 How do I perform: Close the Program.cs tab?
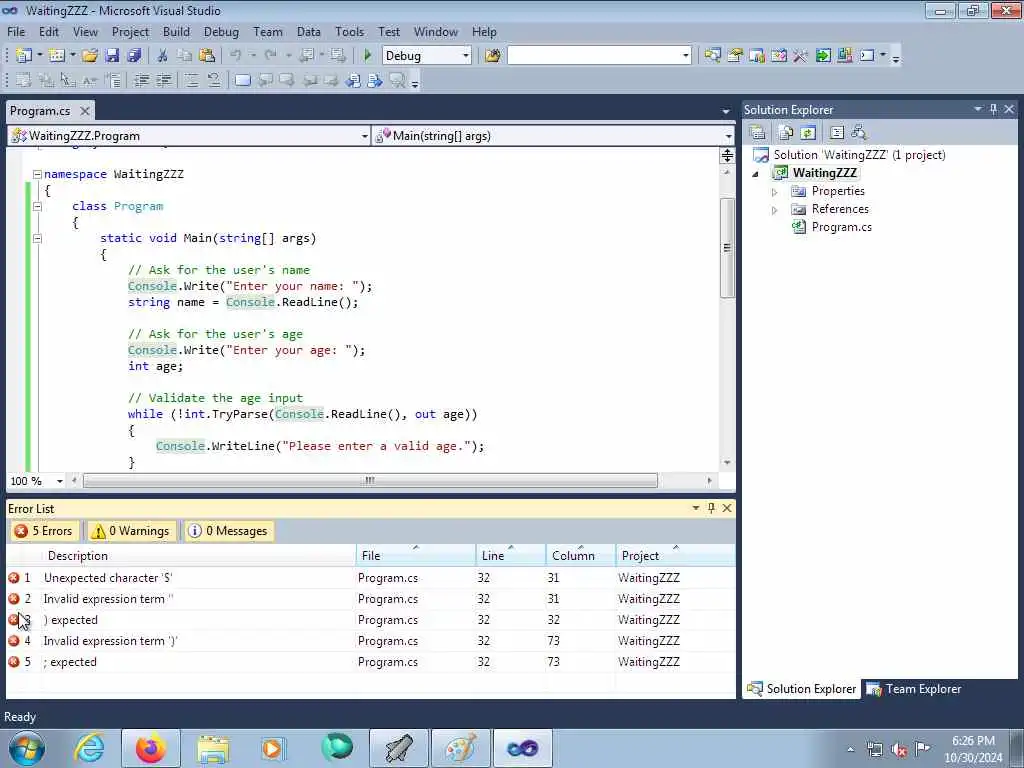pos(84,111)
